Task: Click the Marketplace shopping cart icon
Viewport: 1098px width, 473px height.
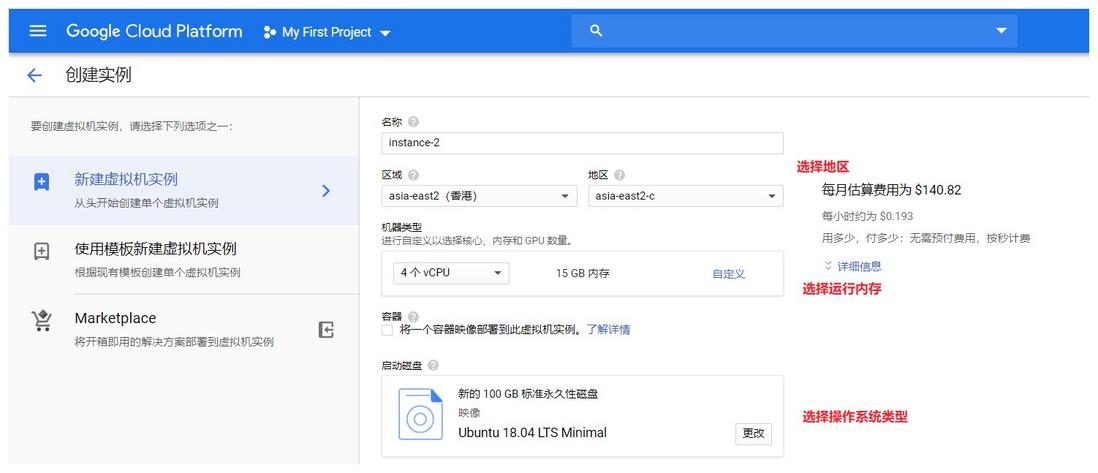Action: 42,320
